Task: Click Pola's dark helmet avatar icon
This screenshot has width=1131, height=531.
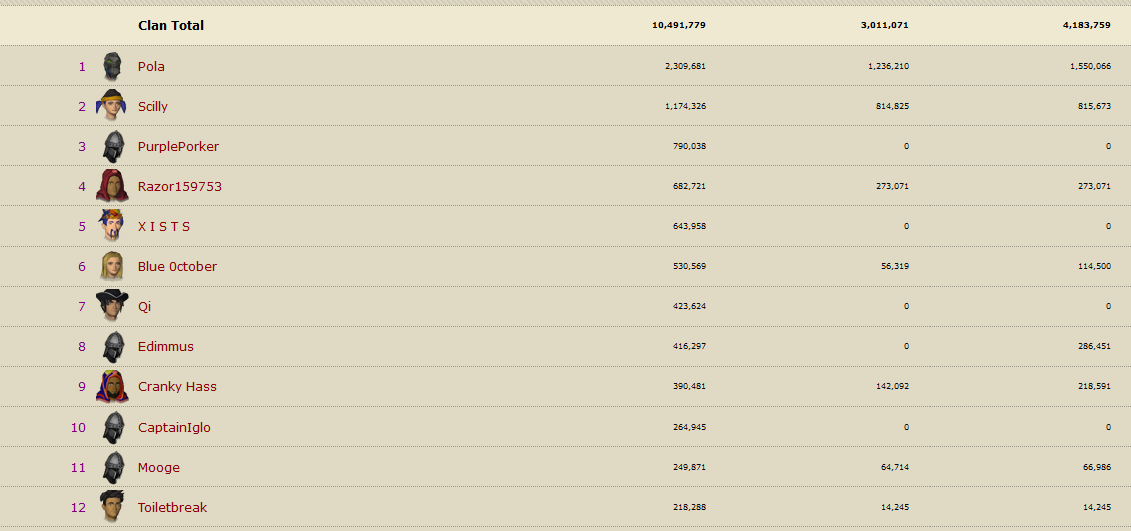Action: point(112,66)
